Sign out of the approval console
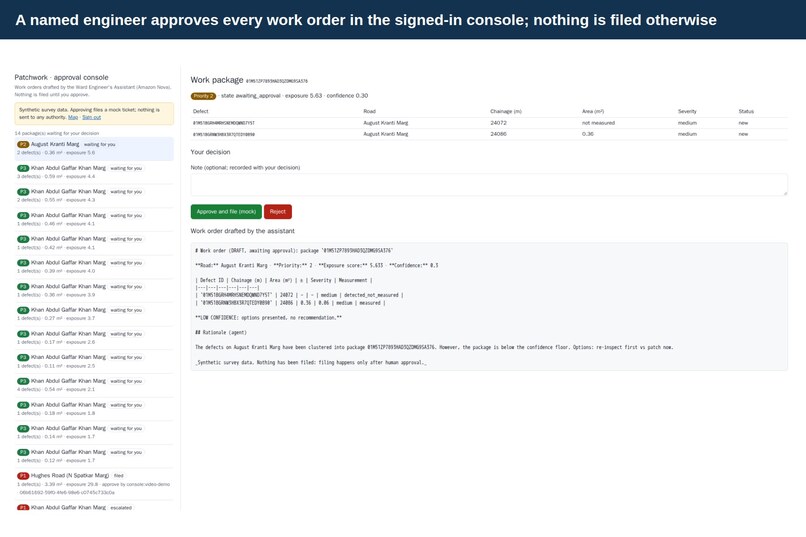 click(91, 117)
